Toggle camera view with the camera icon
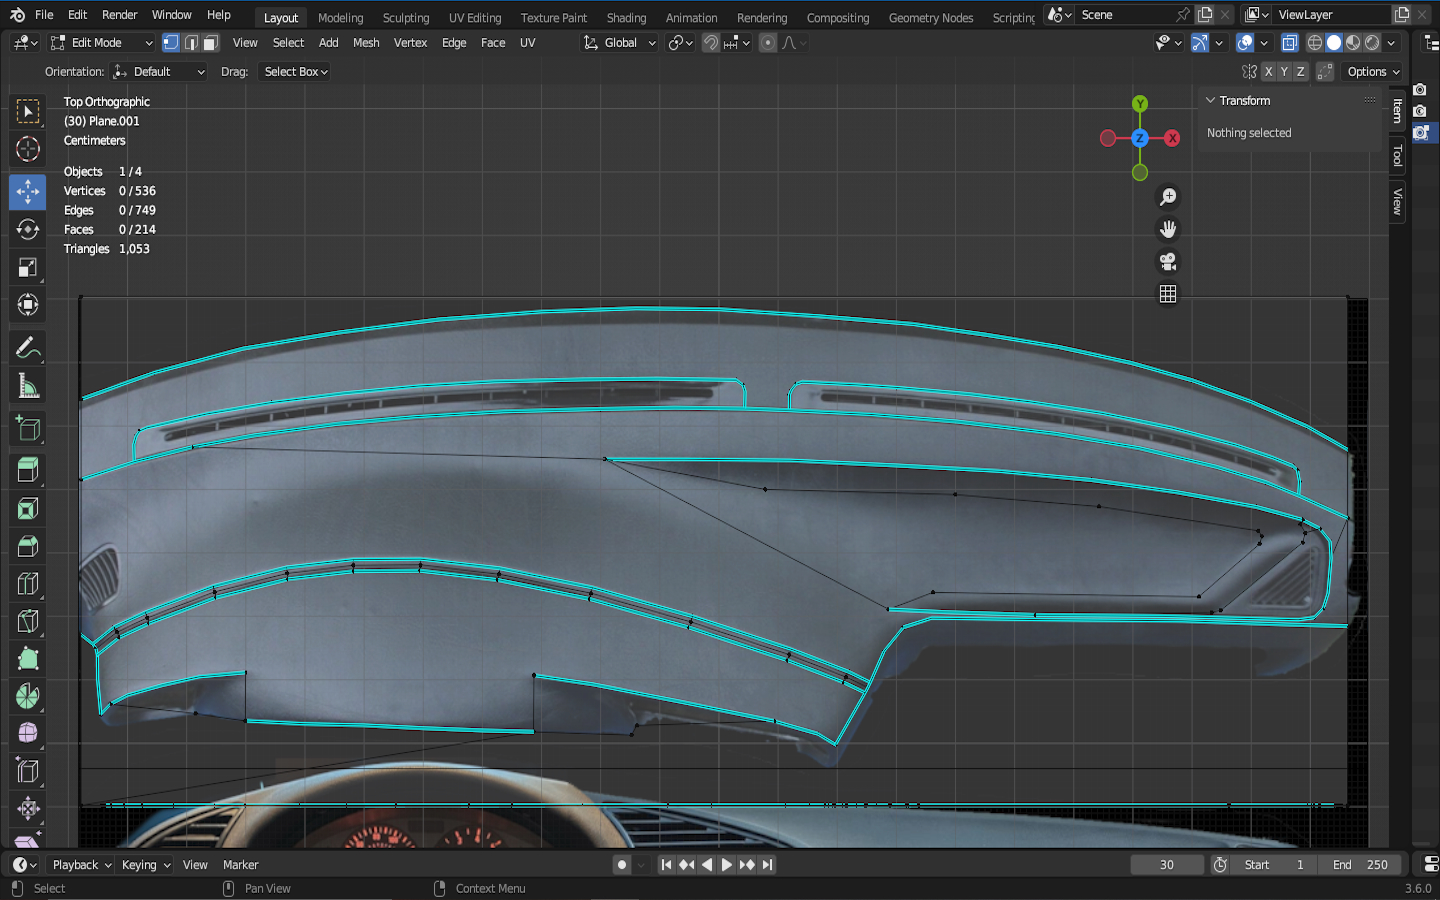Viewport: 1440px width, 900px height. click(x=1167, y=262)
